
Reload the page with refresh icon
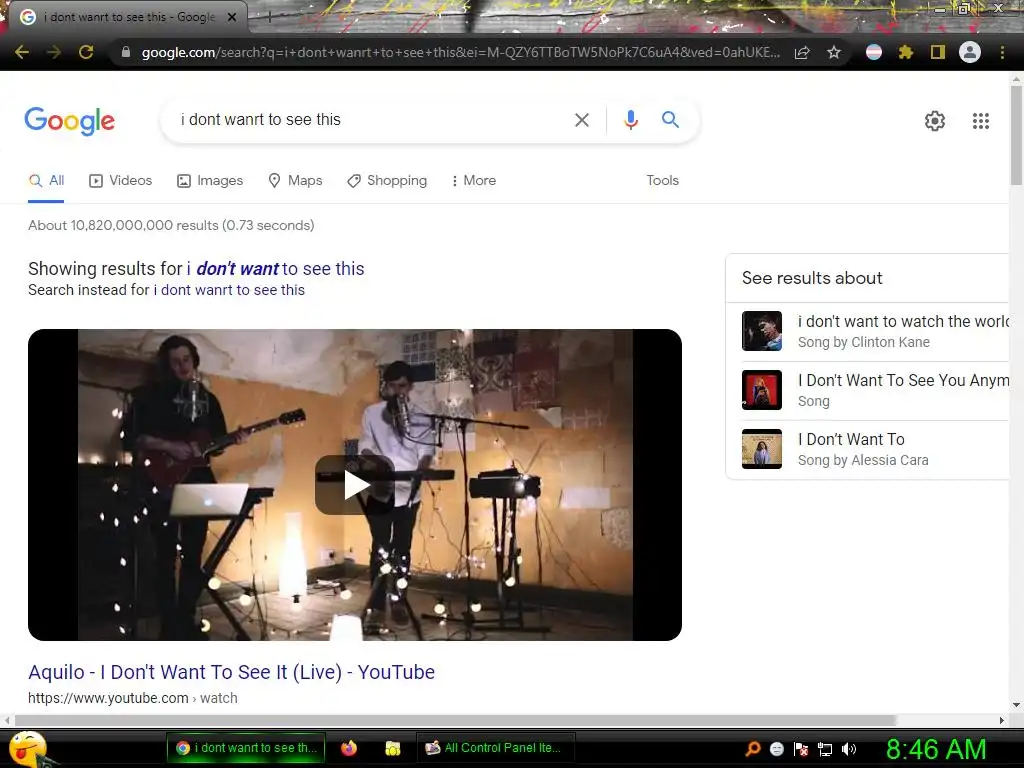(86, 52)
